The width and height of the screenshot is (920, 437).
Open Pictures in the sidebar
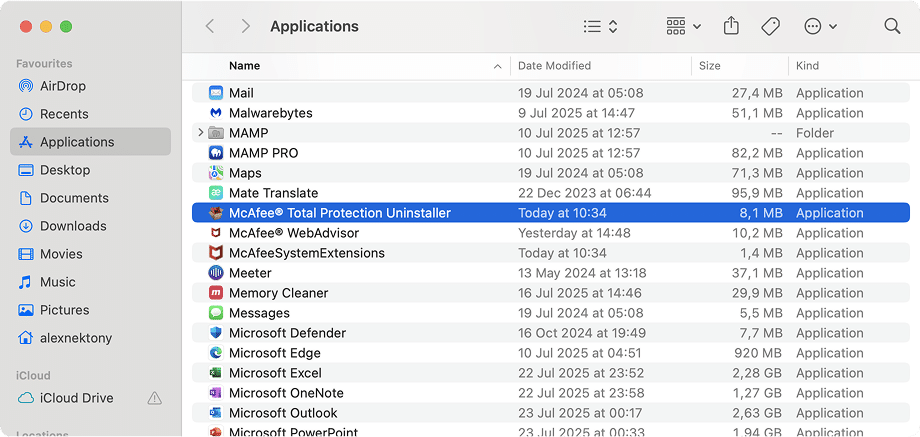90,310
